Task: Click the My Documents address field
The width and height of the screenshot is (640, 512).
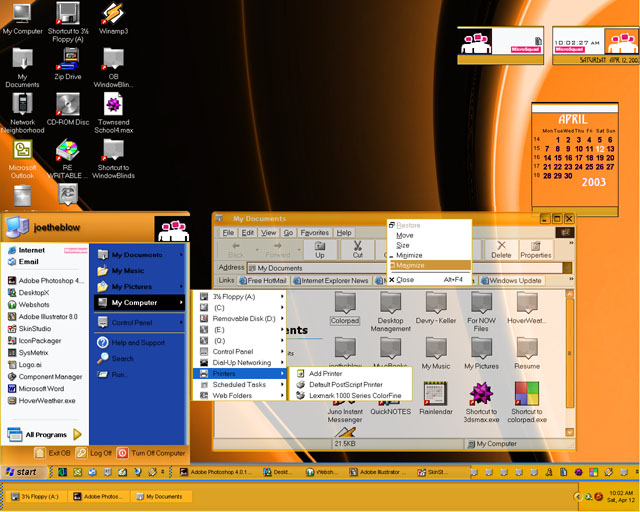Action: 405,268
